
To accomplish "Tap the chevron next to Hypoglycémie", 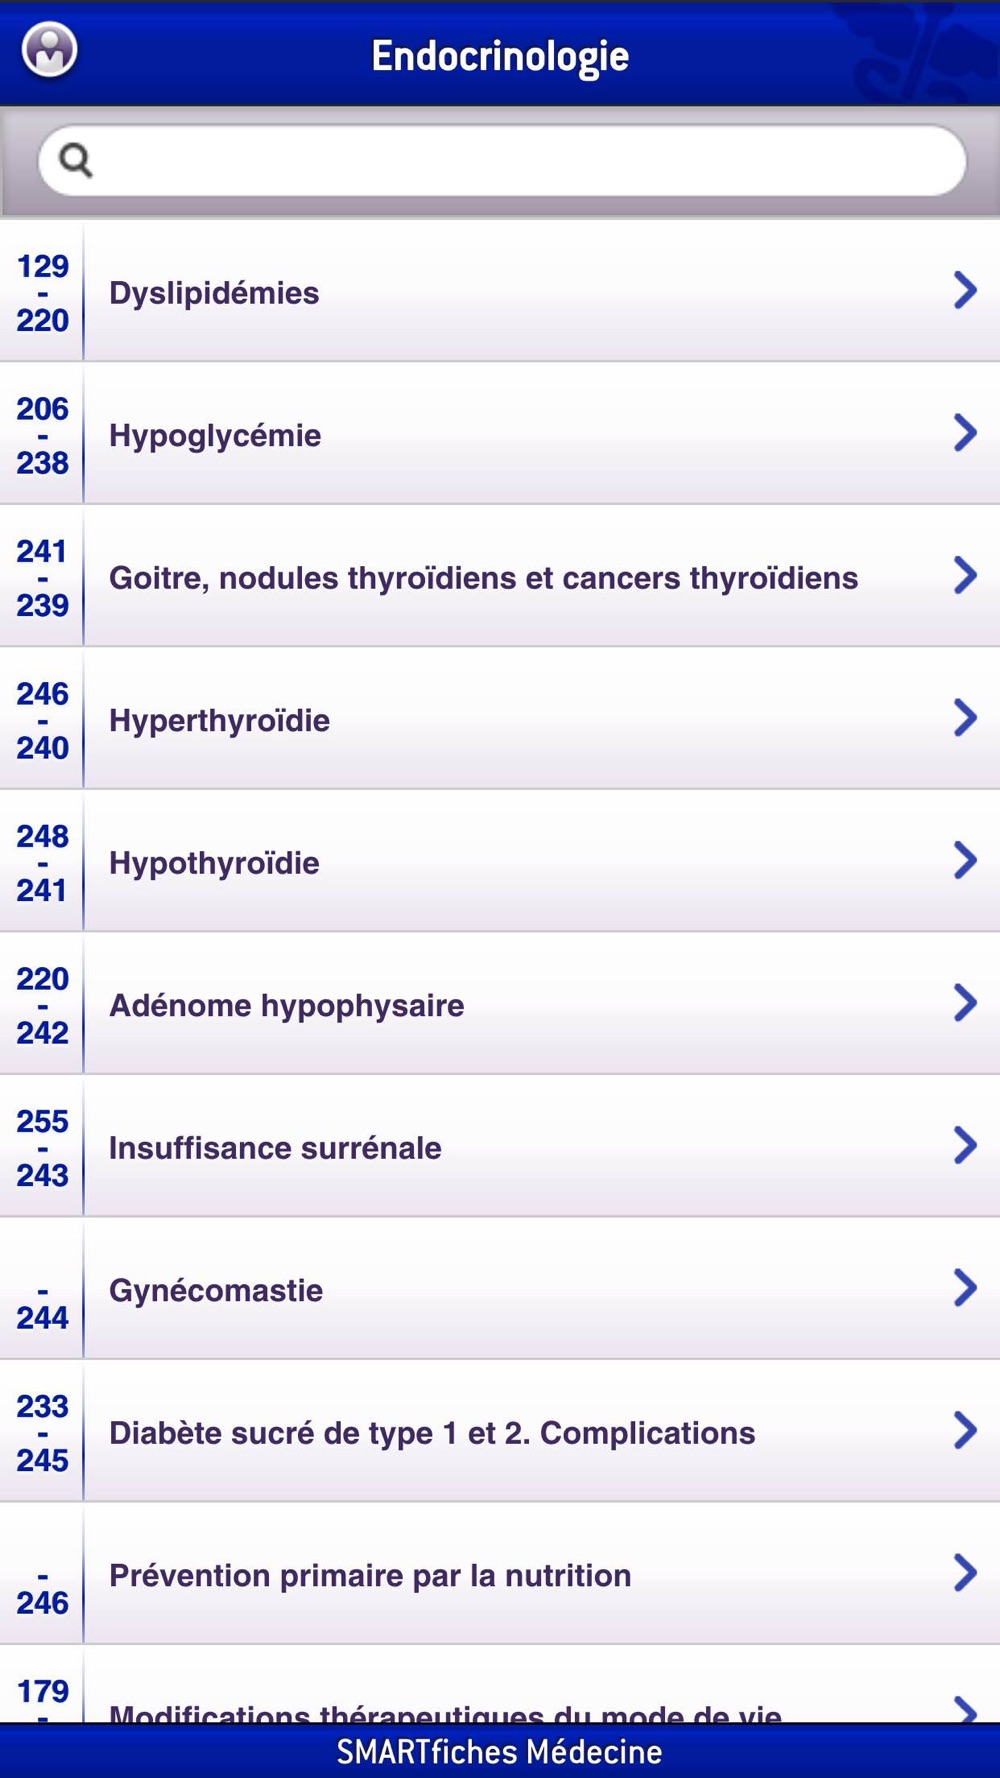I will [965, 433].
